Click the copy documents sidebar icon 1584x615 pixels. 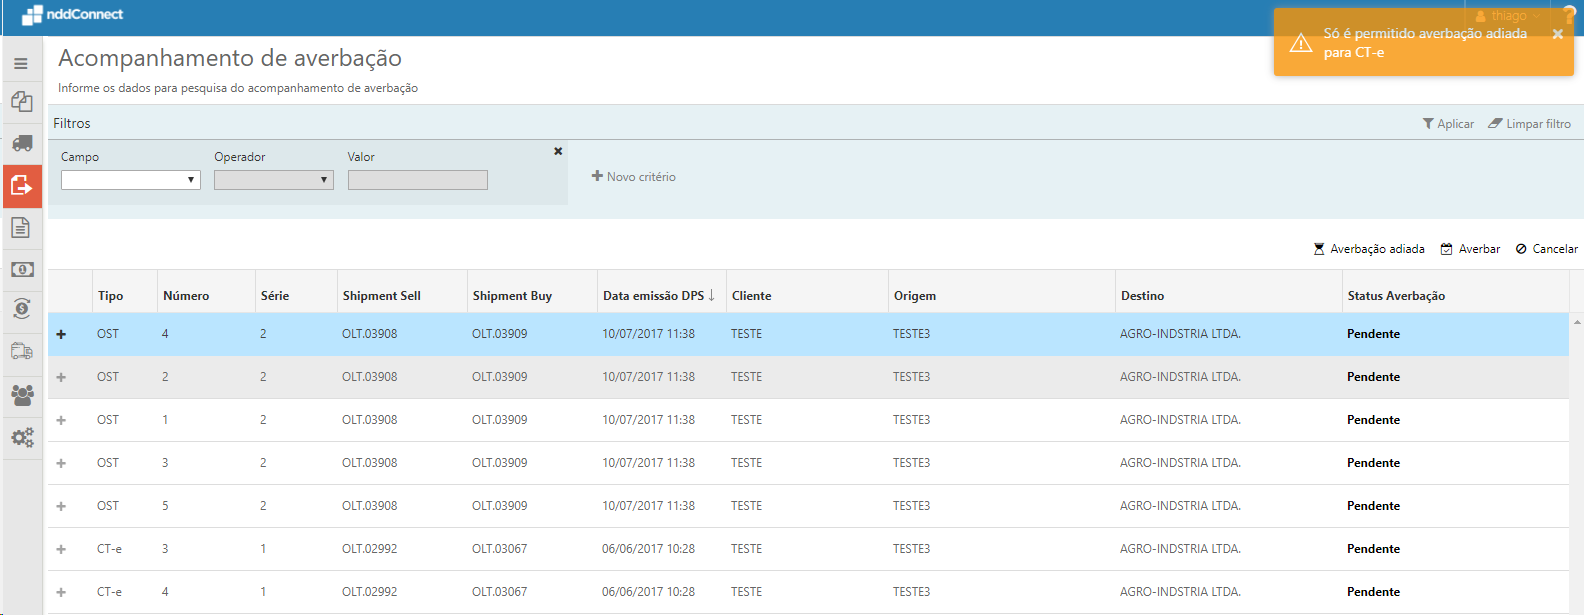click(x=22, y=102)
